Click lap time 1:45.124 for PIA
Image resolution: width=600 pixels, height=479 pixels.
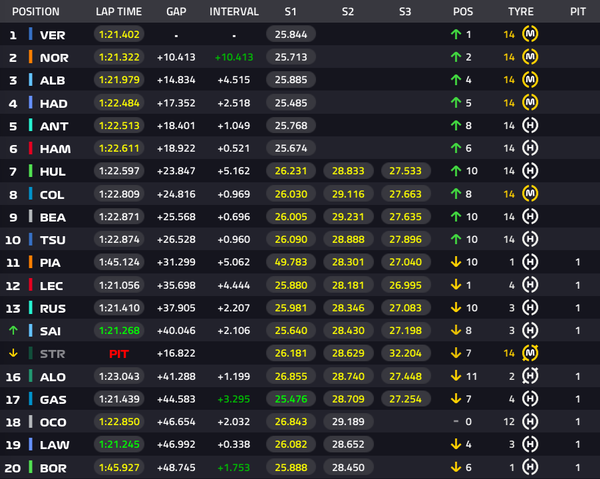point(119,262)
